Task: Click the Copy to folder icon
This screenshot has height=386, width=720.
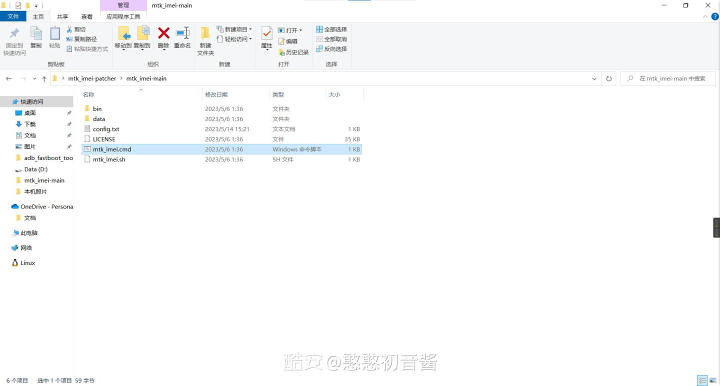Action: 143,34
